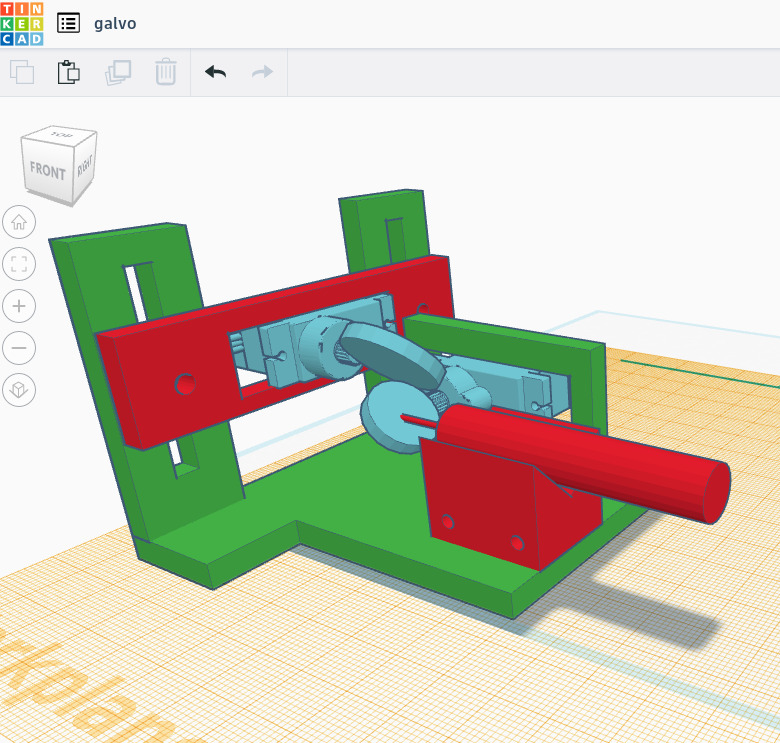Zoom in with the plus button
This screenshot has height=743, width=780.
pos(19,305)
